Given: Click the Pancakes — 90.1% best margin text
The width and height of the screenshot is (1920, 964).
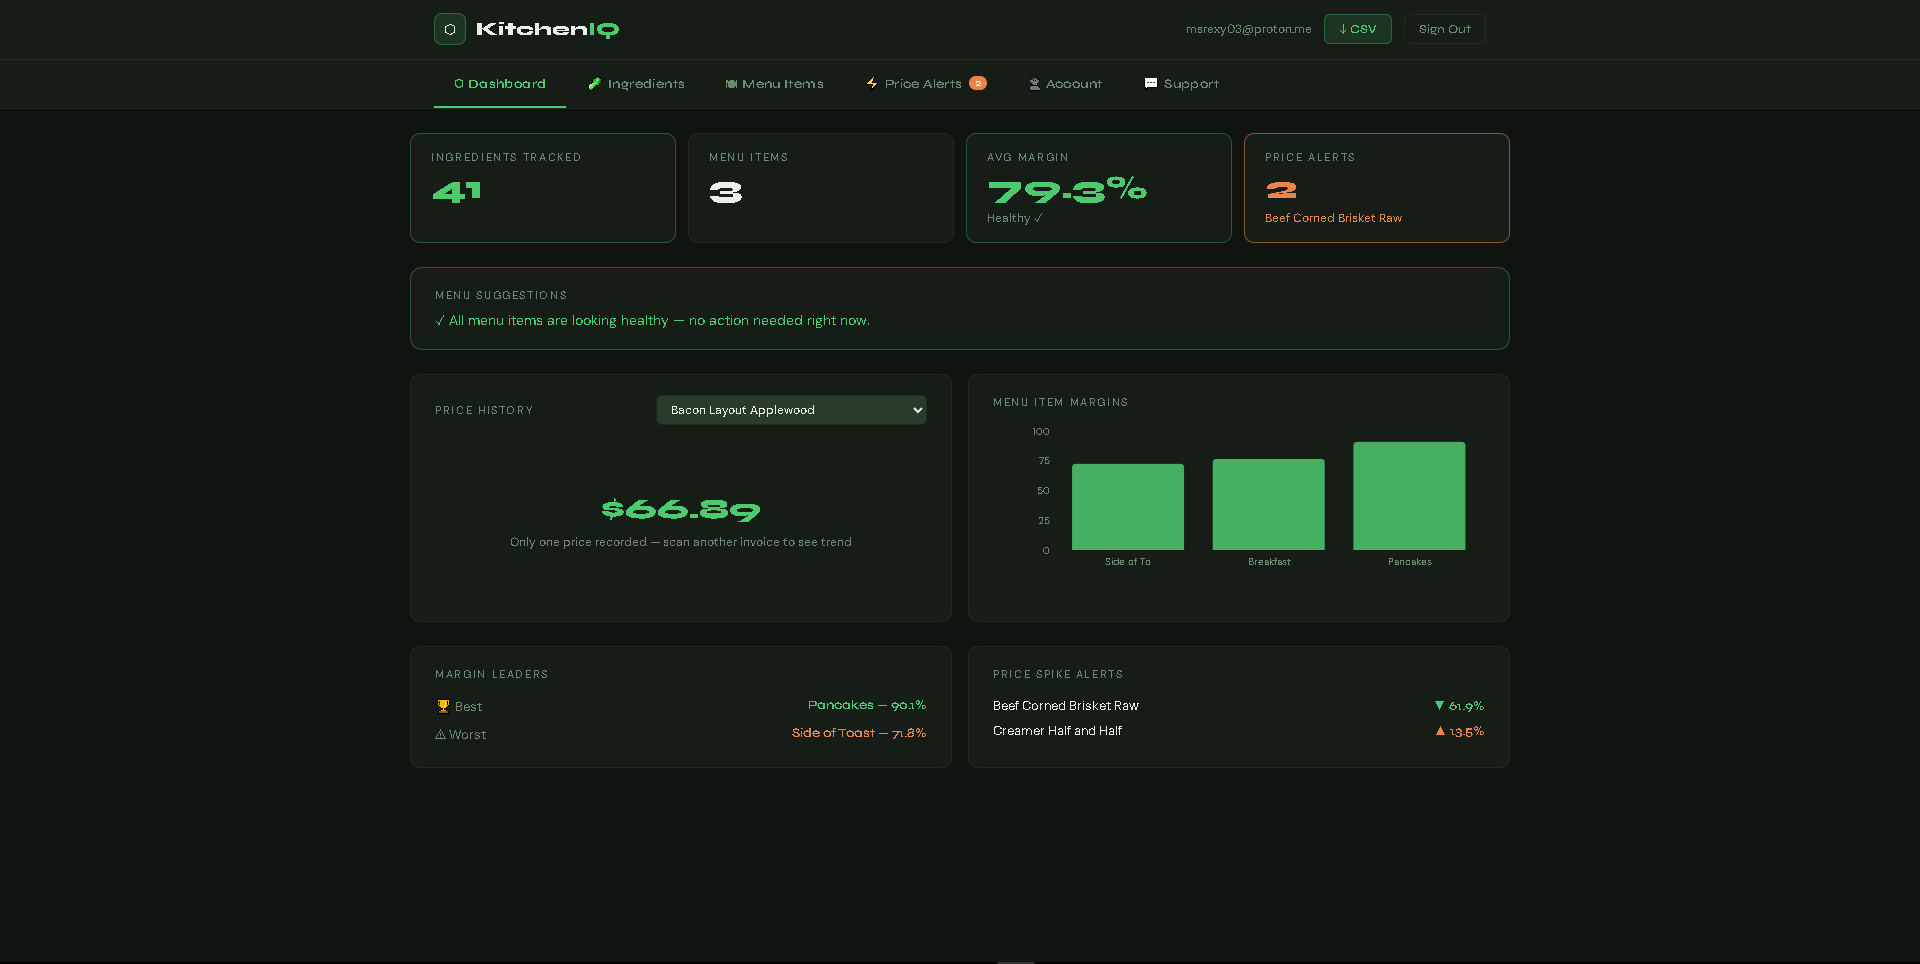Looking at the screenshot, I should pyautogui.click(x=867, y=705).
